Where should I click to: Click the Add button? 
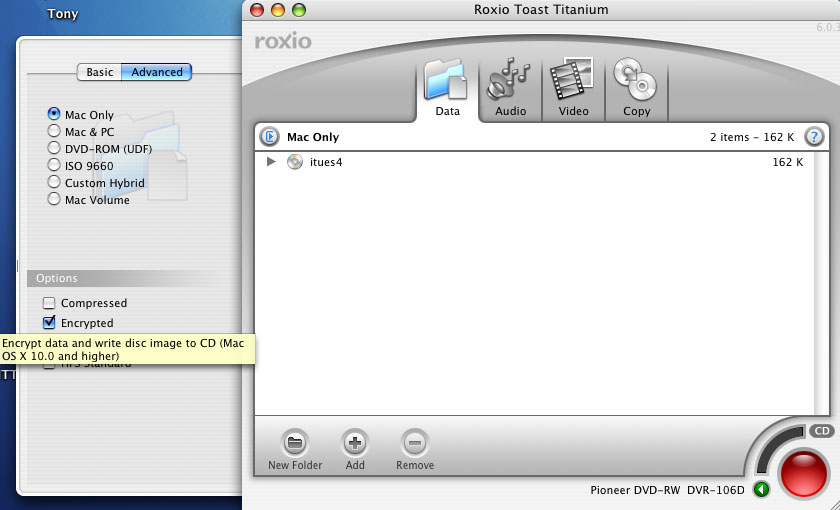(x=355, y=451)
